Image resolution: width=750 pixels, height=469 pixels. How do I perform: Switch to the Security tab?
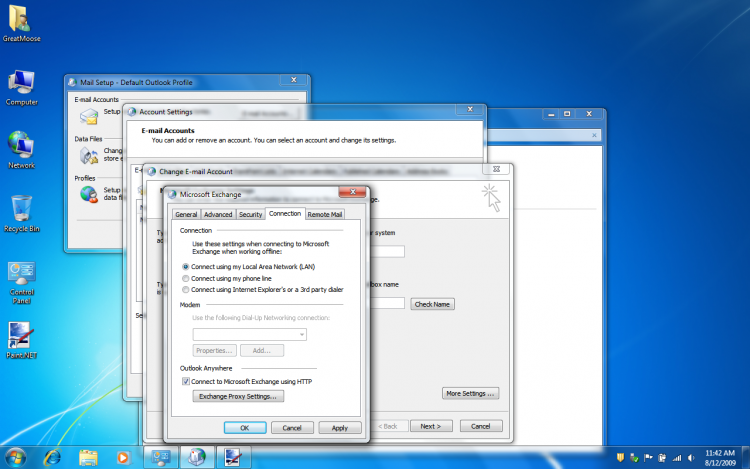[250, 215]
